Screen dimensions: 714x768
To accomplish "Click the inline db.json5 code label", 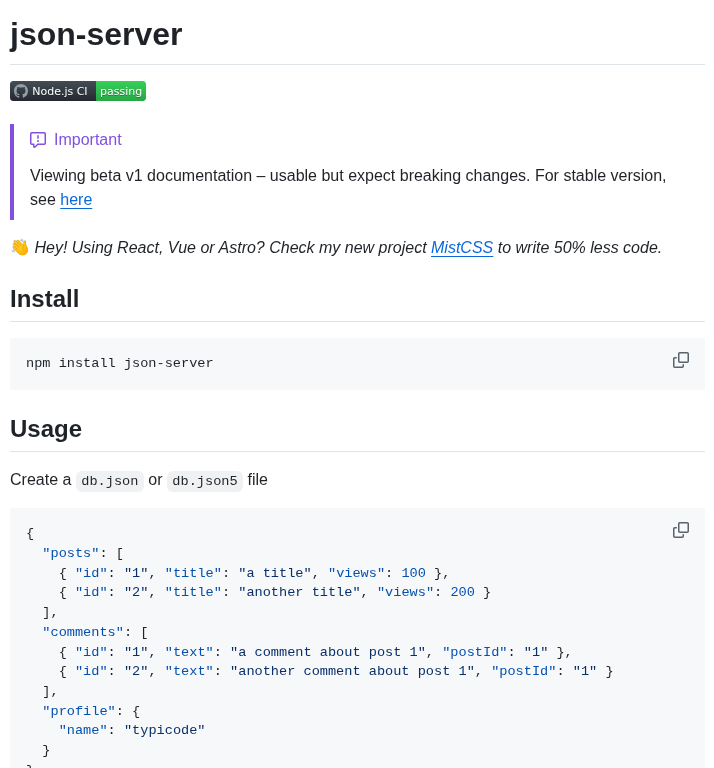I will (x=205, y=481).
